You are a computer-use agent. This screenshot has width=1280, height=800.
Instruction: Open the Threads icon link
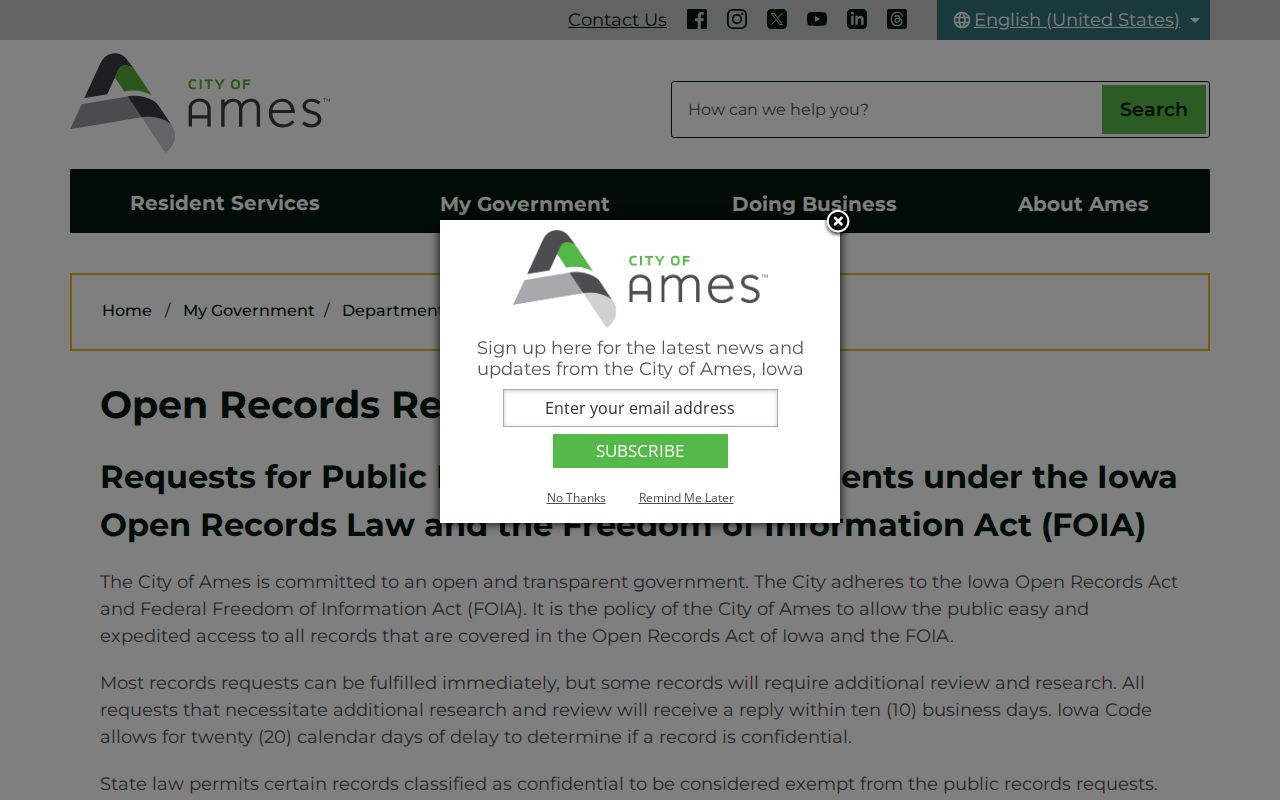[x=897, y=19]
